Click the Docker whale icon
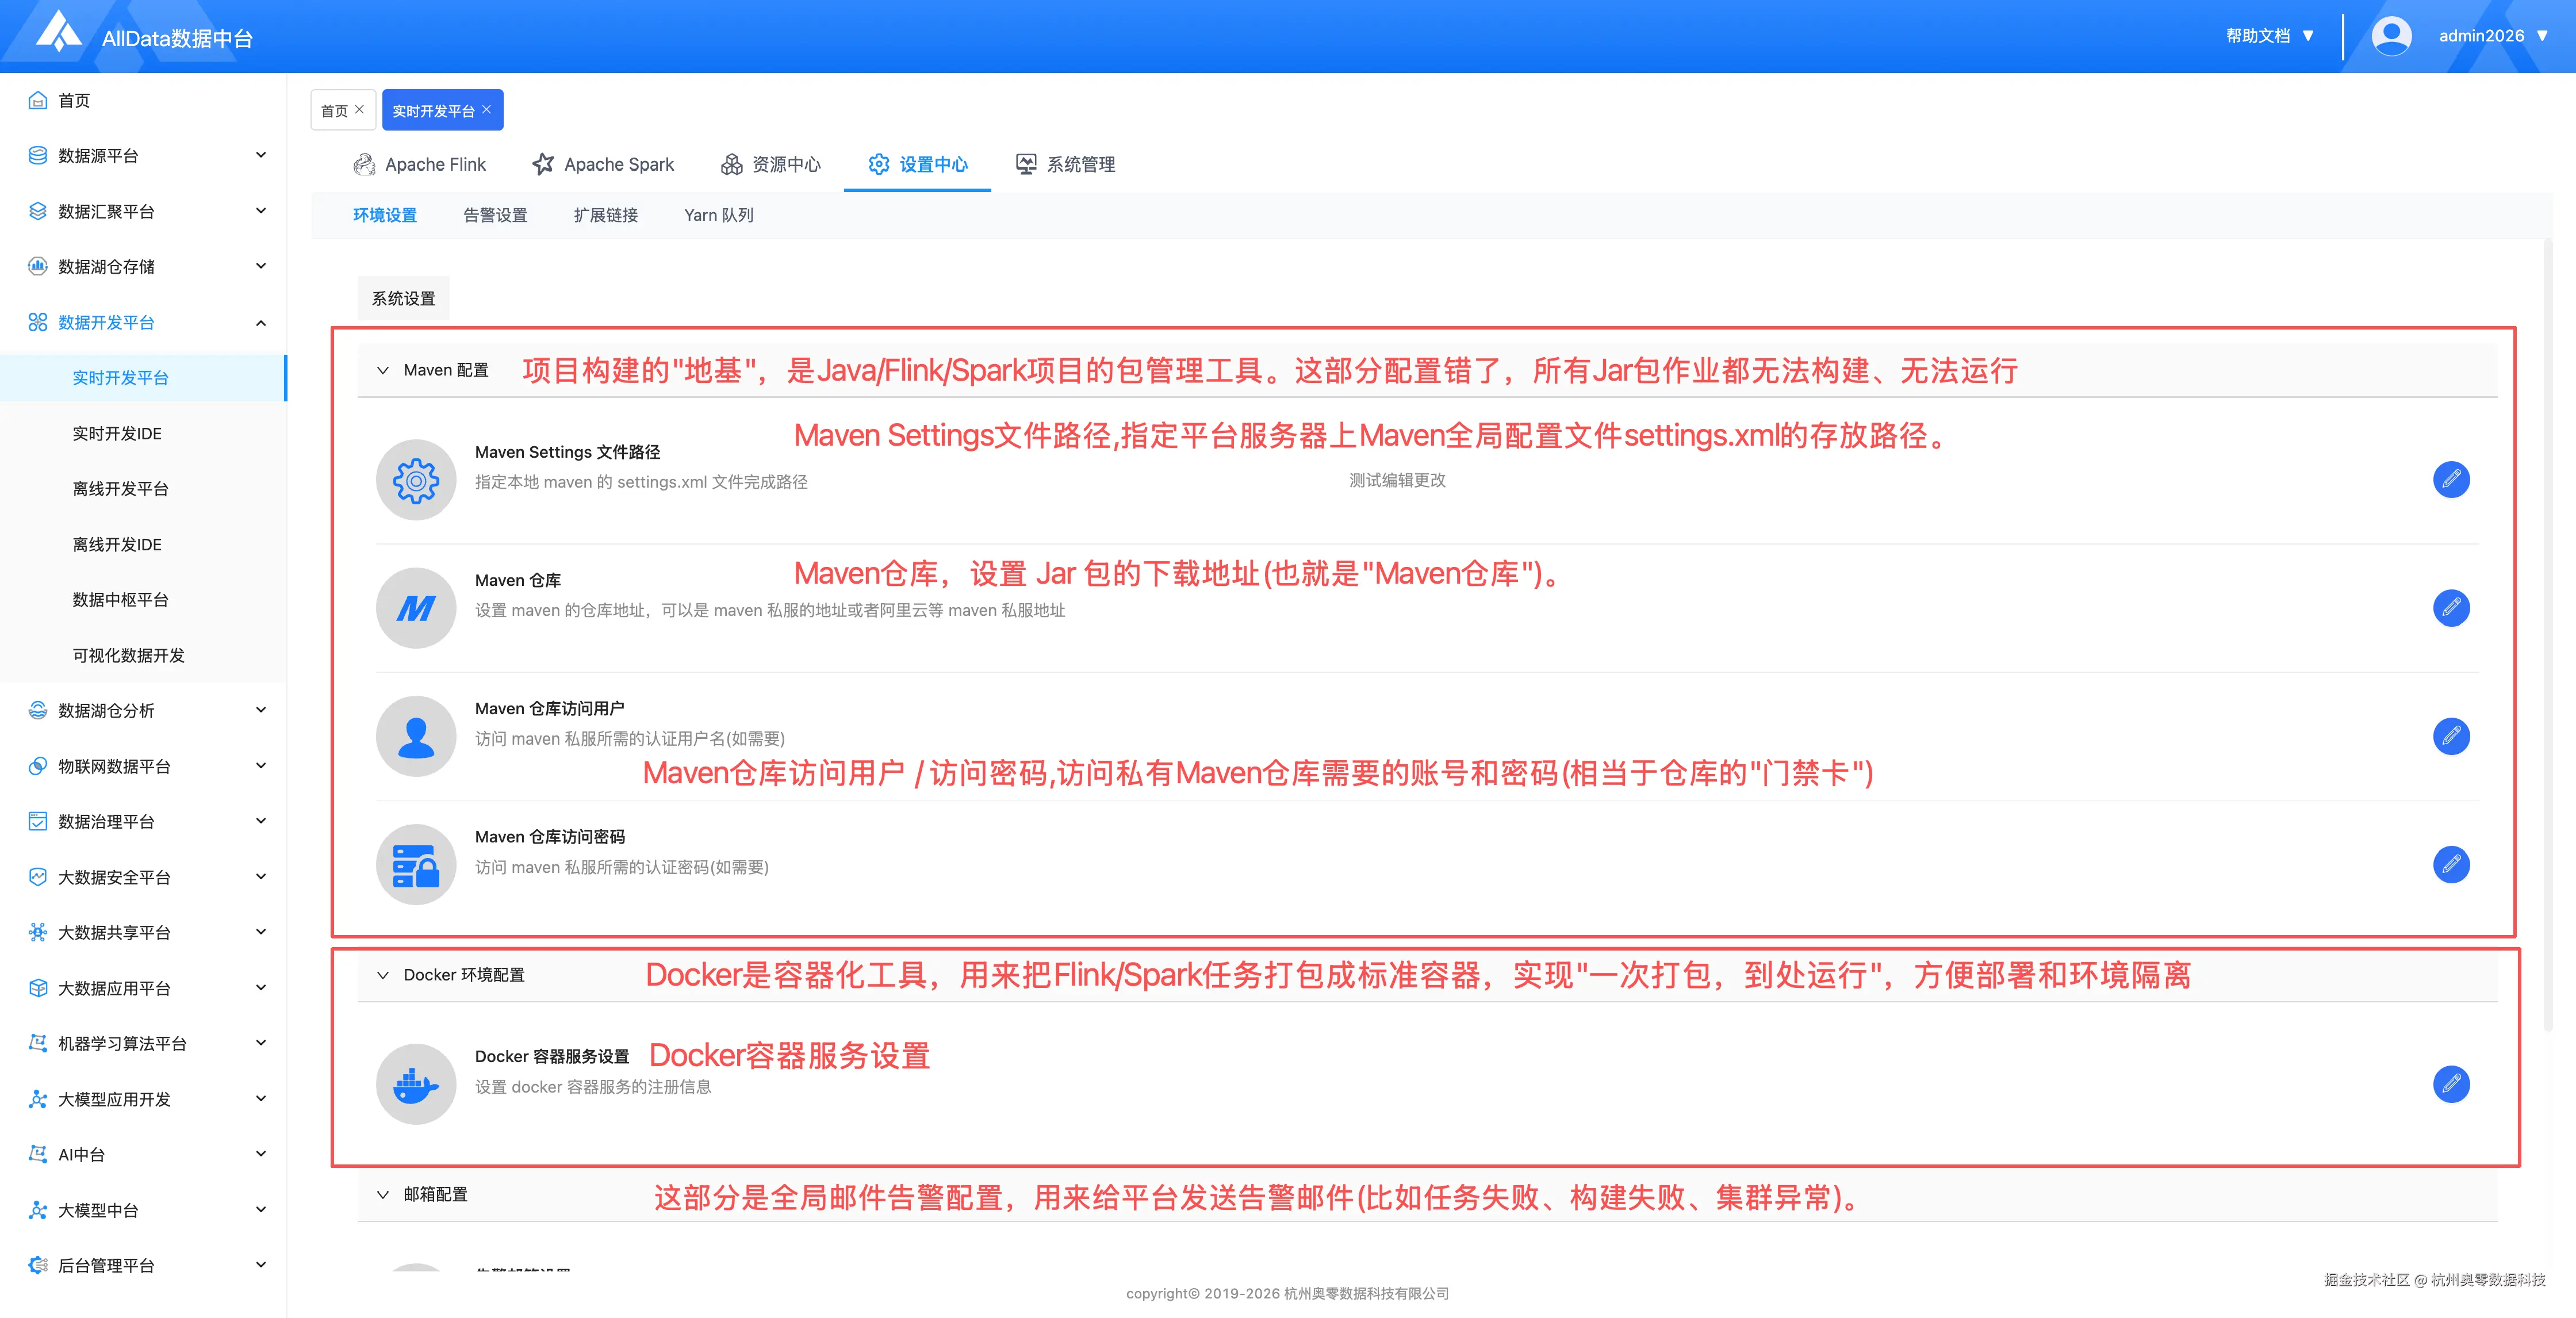 (x=416, y=1084)
